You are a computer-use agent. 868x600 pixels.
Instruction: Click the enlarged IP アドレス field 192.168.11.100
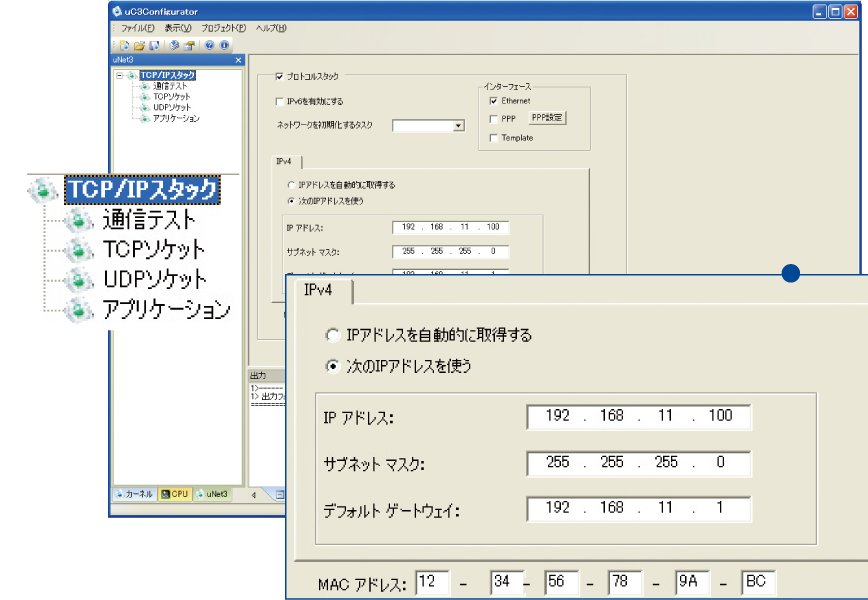[x=639, y=416]
